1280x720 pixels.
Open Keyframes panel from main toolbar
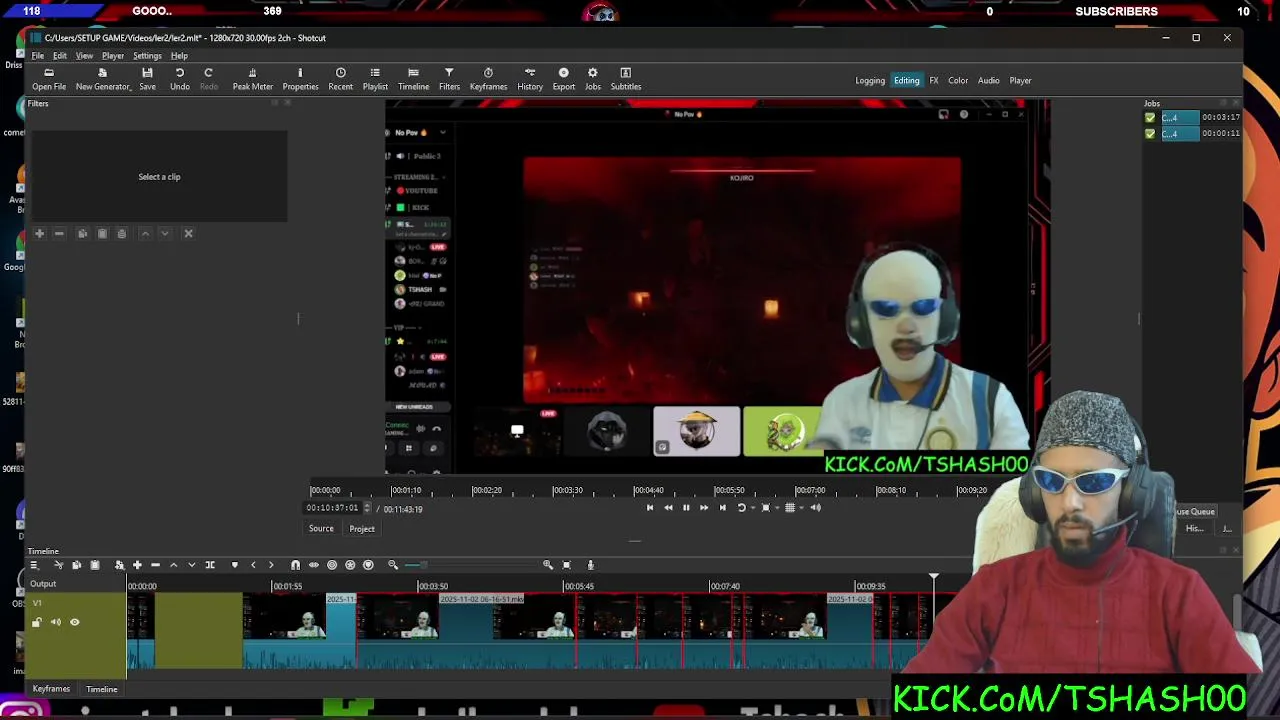(488, 79)
